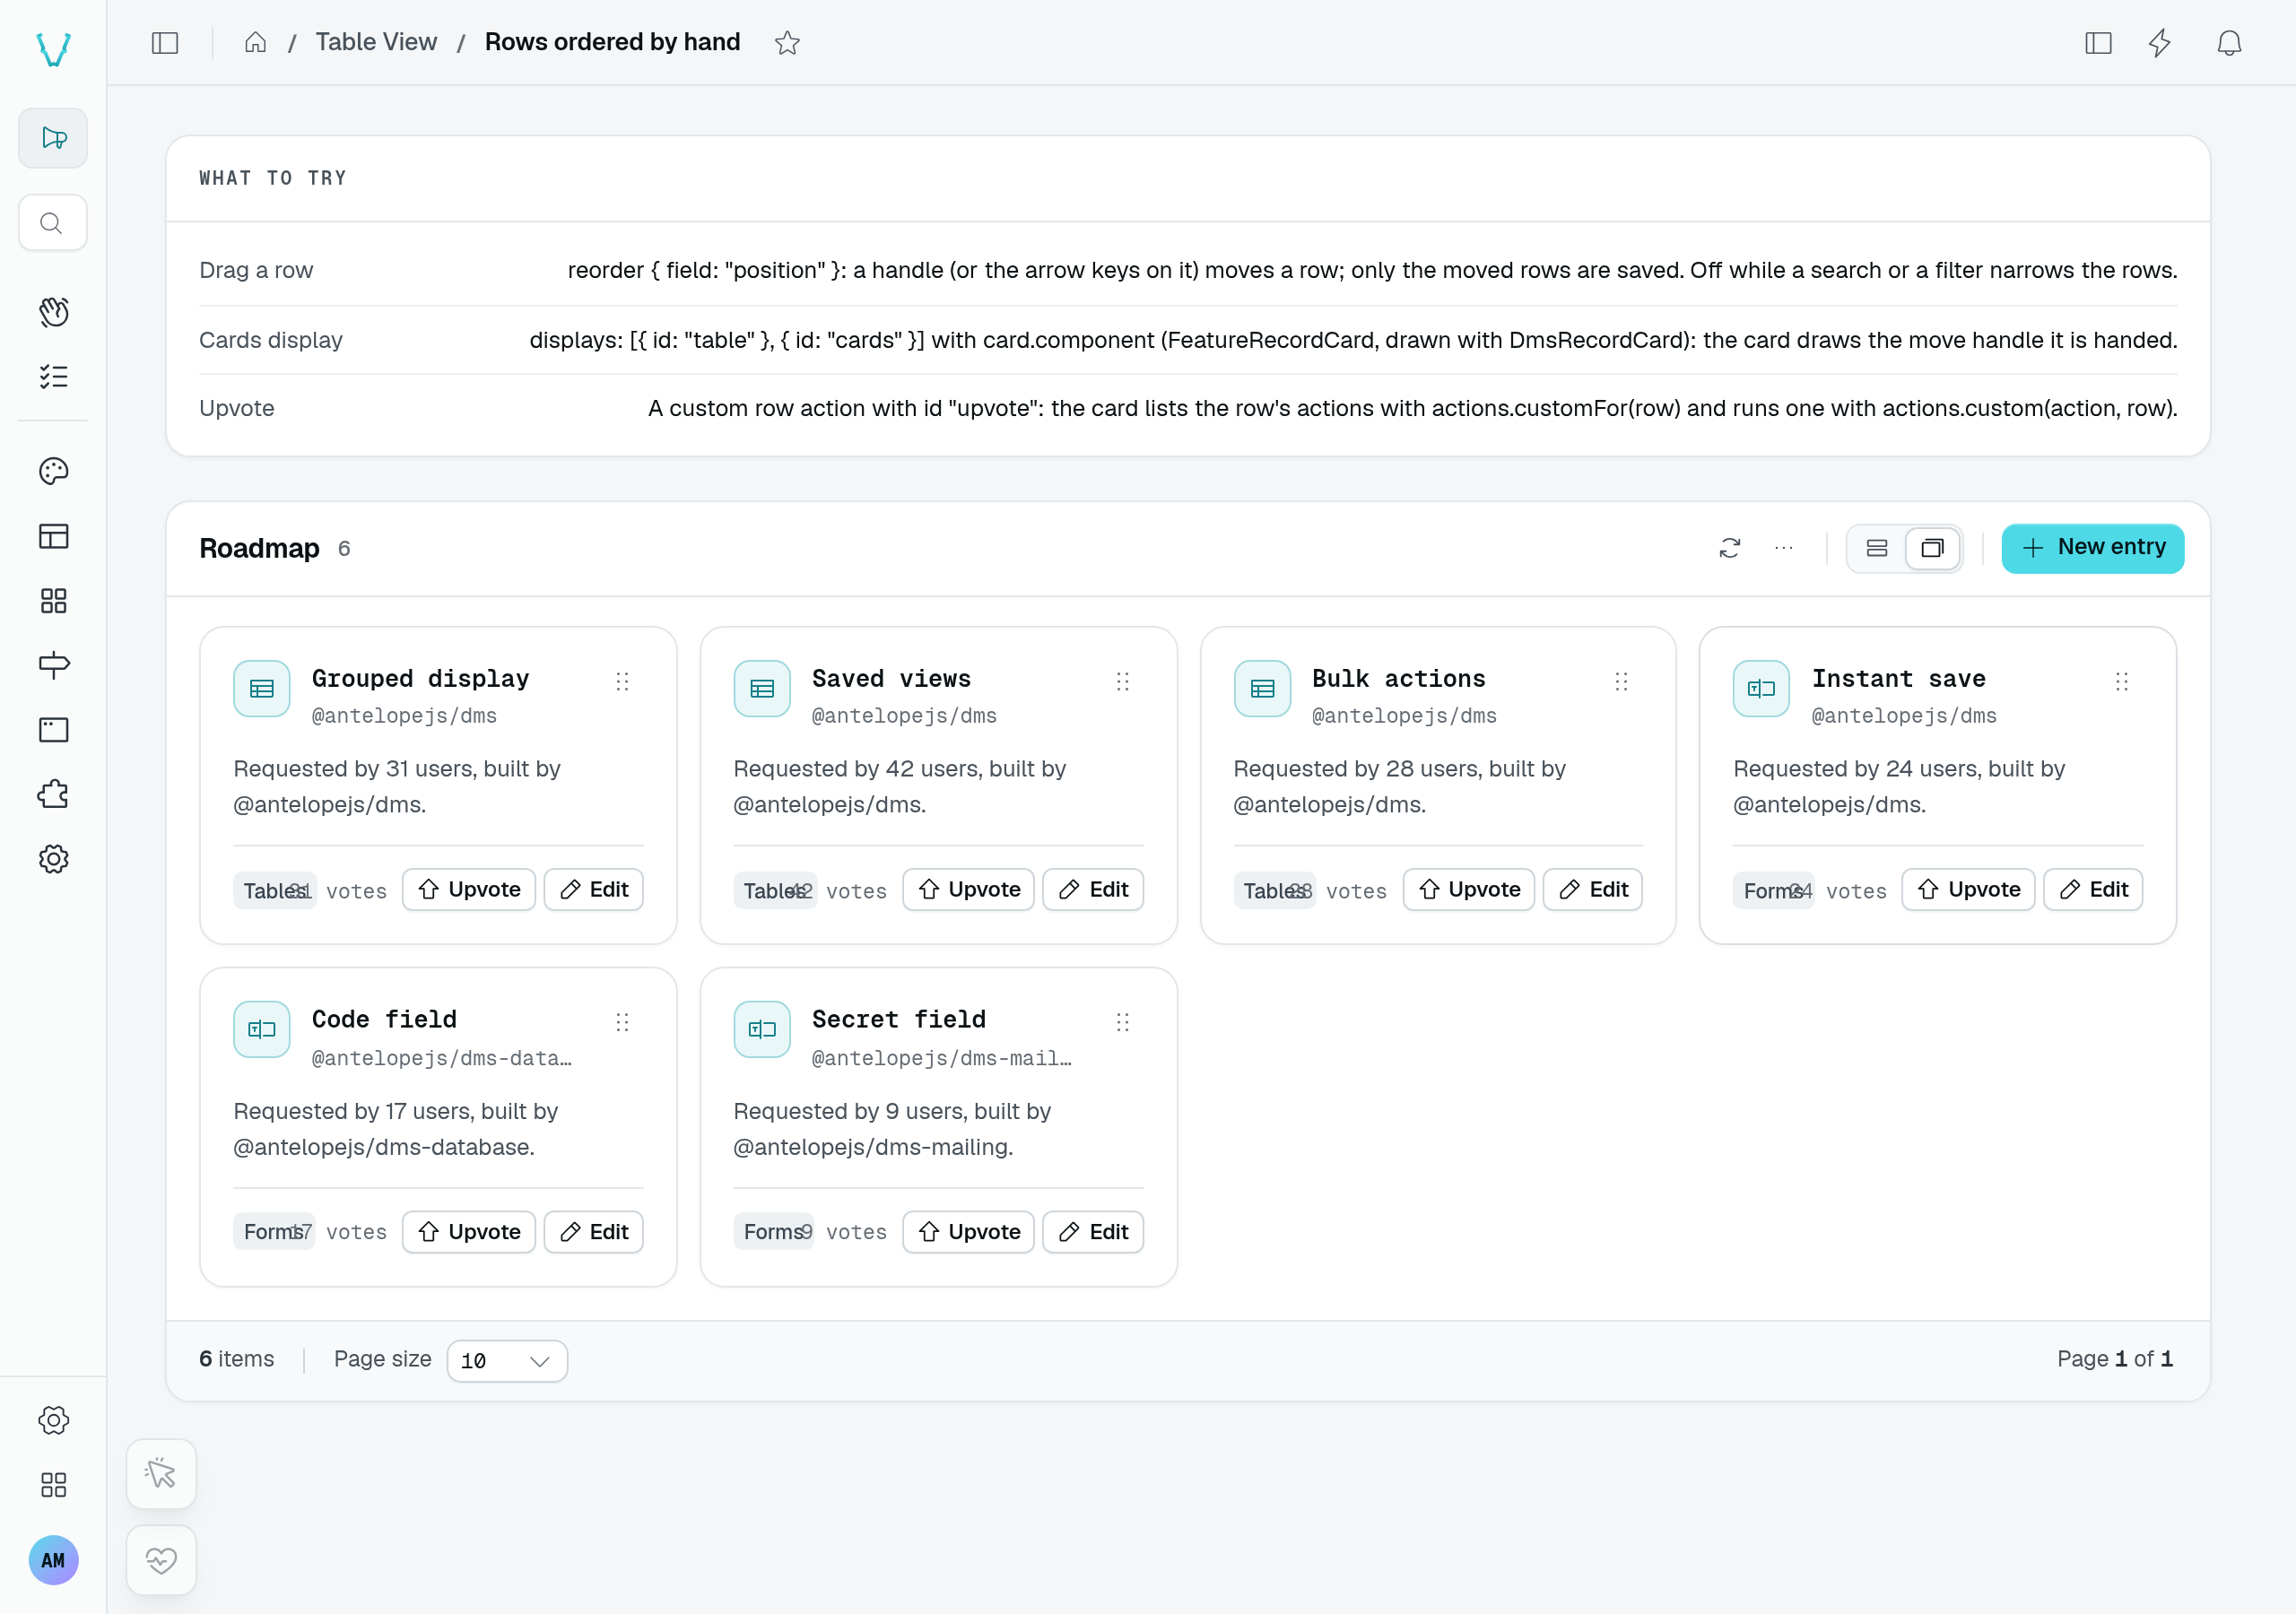Edit the Bulk actions card
2296x1614 pixels.
[1593, 890]
